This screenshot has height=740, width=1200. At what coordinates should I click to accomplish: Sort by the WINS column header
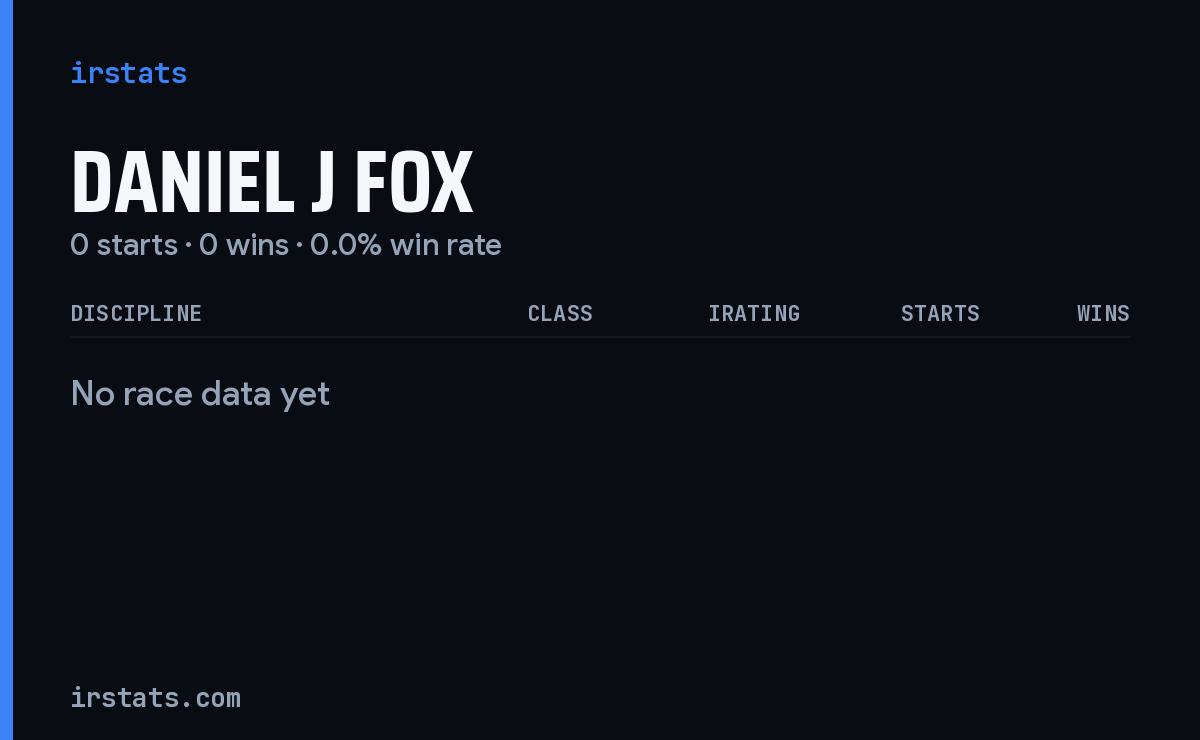tap(1103, 313)
